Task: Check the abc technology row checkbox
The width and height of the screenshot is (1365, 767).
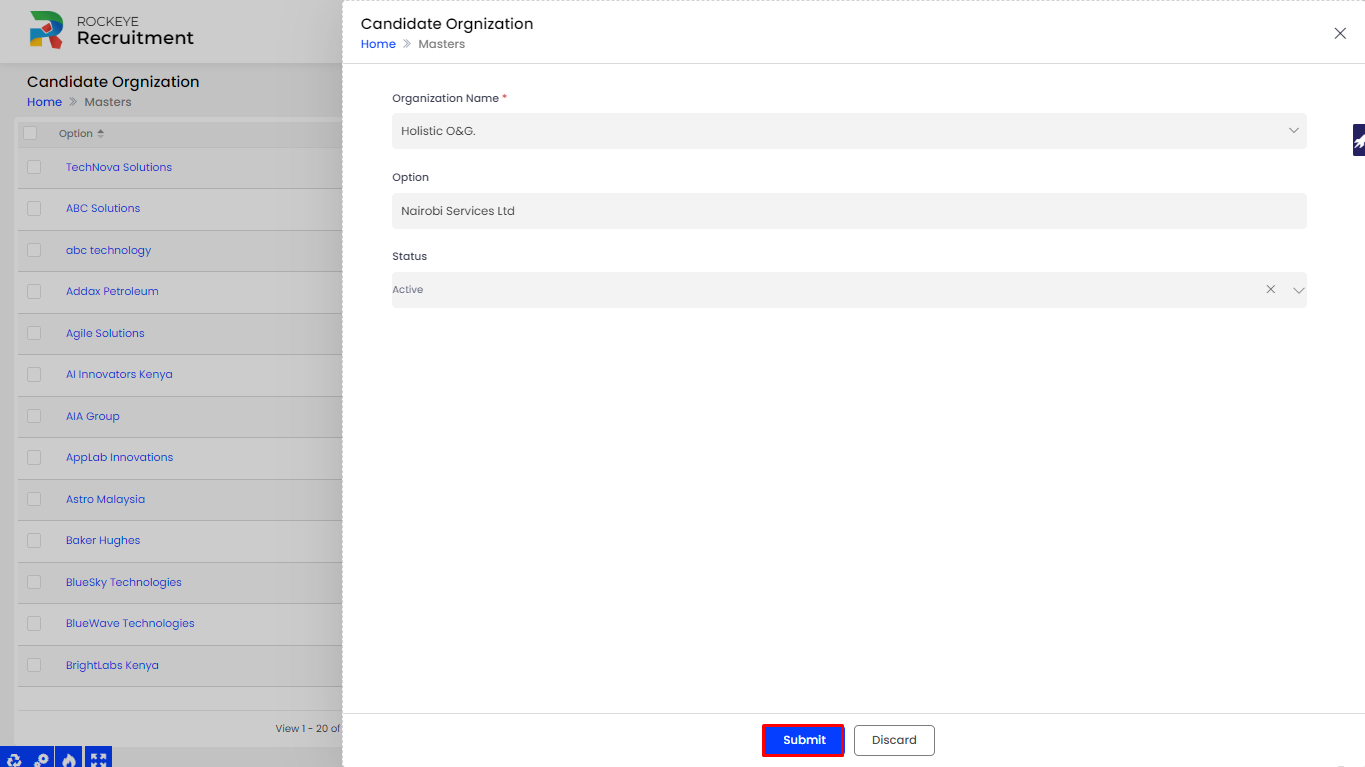Action: tap(34, 250)
